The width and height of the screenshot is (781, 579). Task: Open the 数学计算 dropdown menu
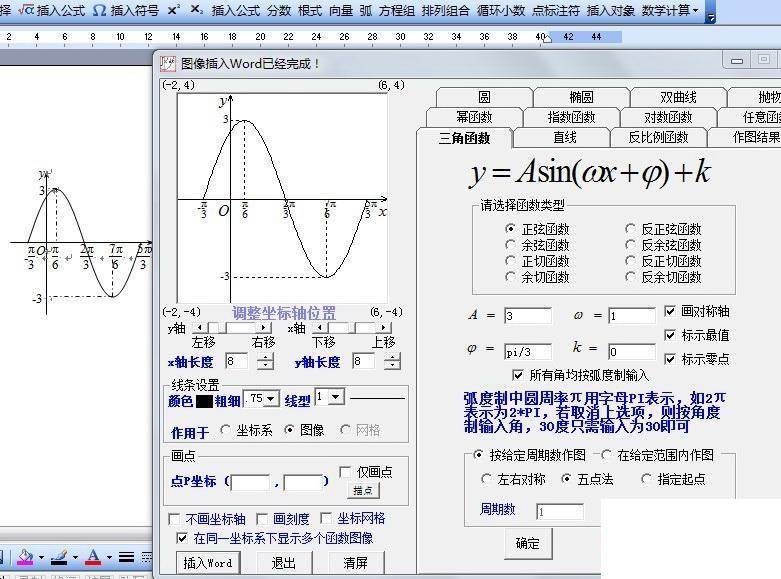[x=670, y=10]
